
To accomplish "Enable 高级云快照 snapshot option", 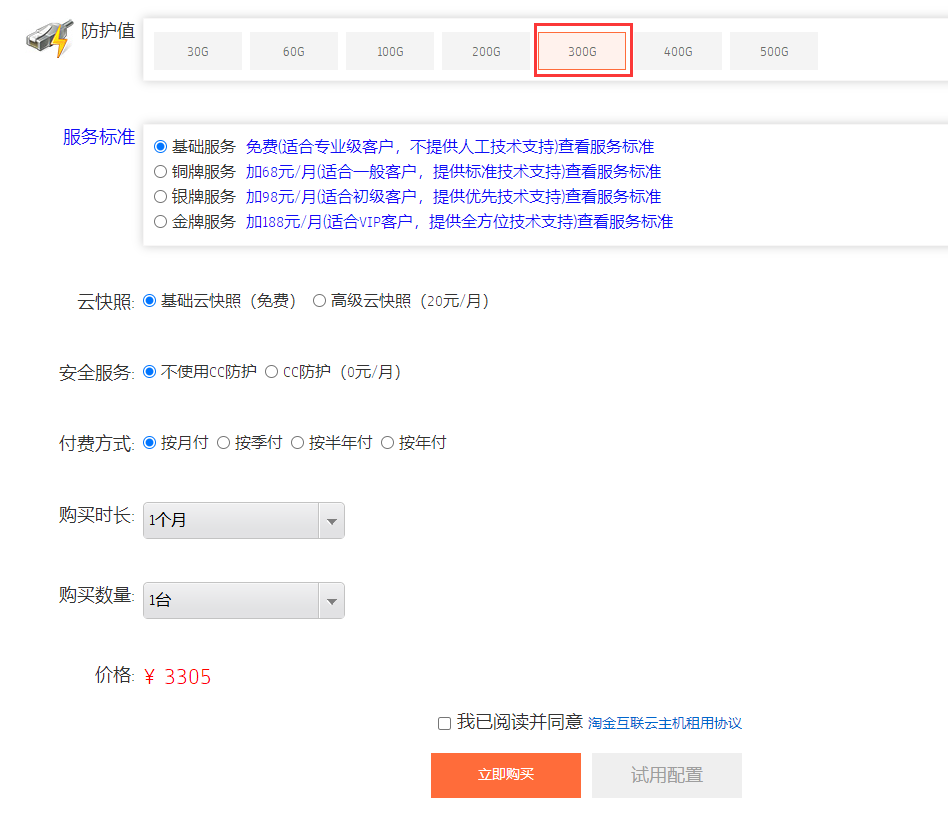I will pos(320,300).
